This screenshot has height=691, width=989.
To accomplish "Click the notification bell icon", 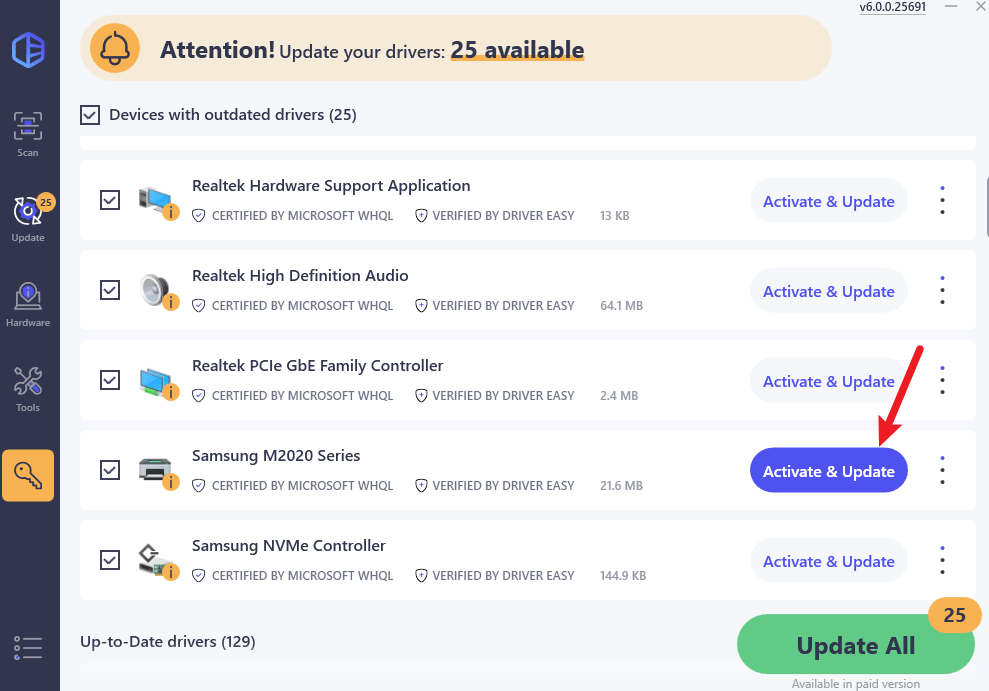I will [x=115, y=48].
